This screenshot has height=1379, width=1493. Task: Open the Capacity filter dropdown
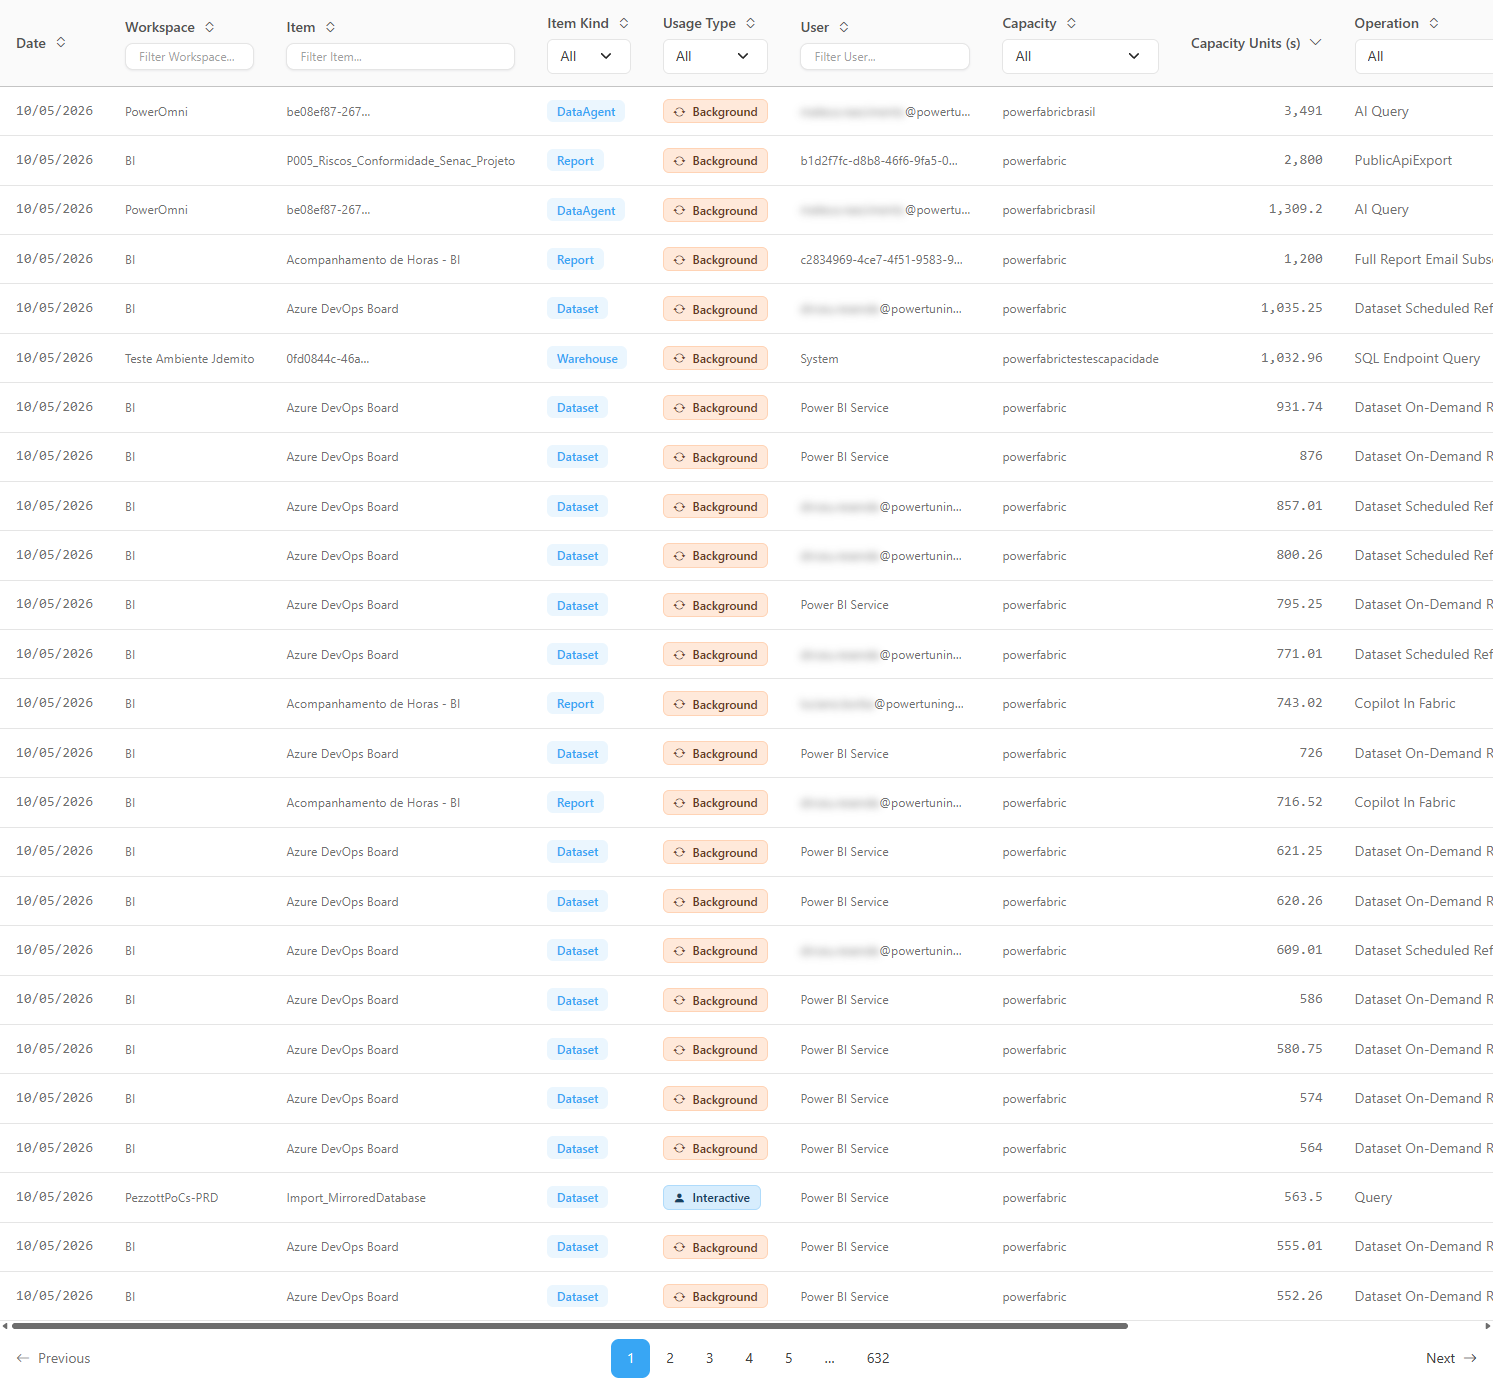tap(1080, 56)
